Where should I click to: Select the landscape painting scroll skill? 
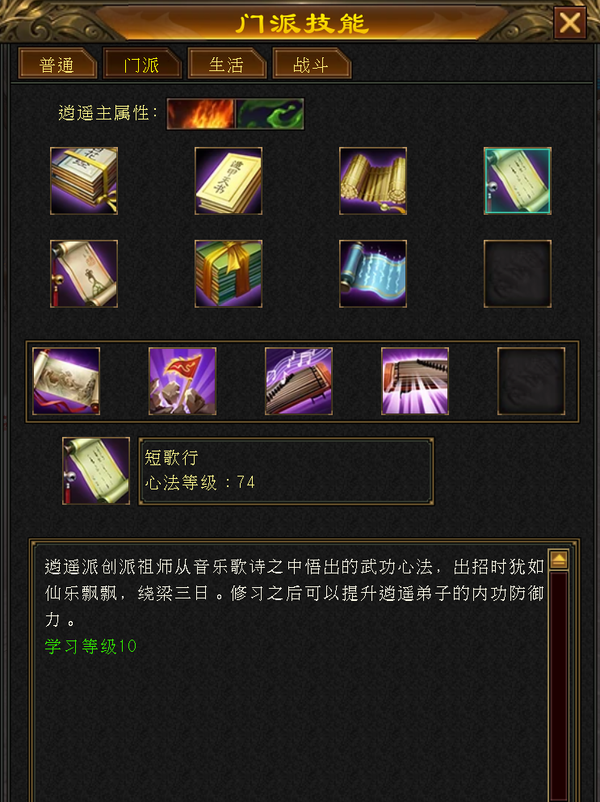66,381
